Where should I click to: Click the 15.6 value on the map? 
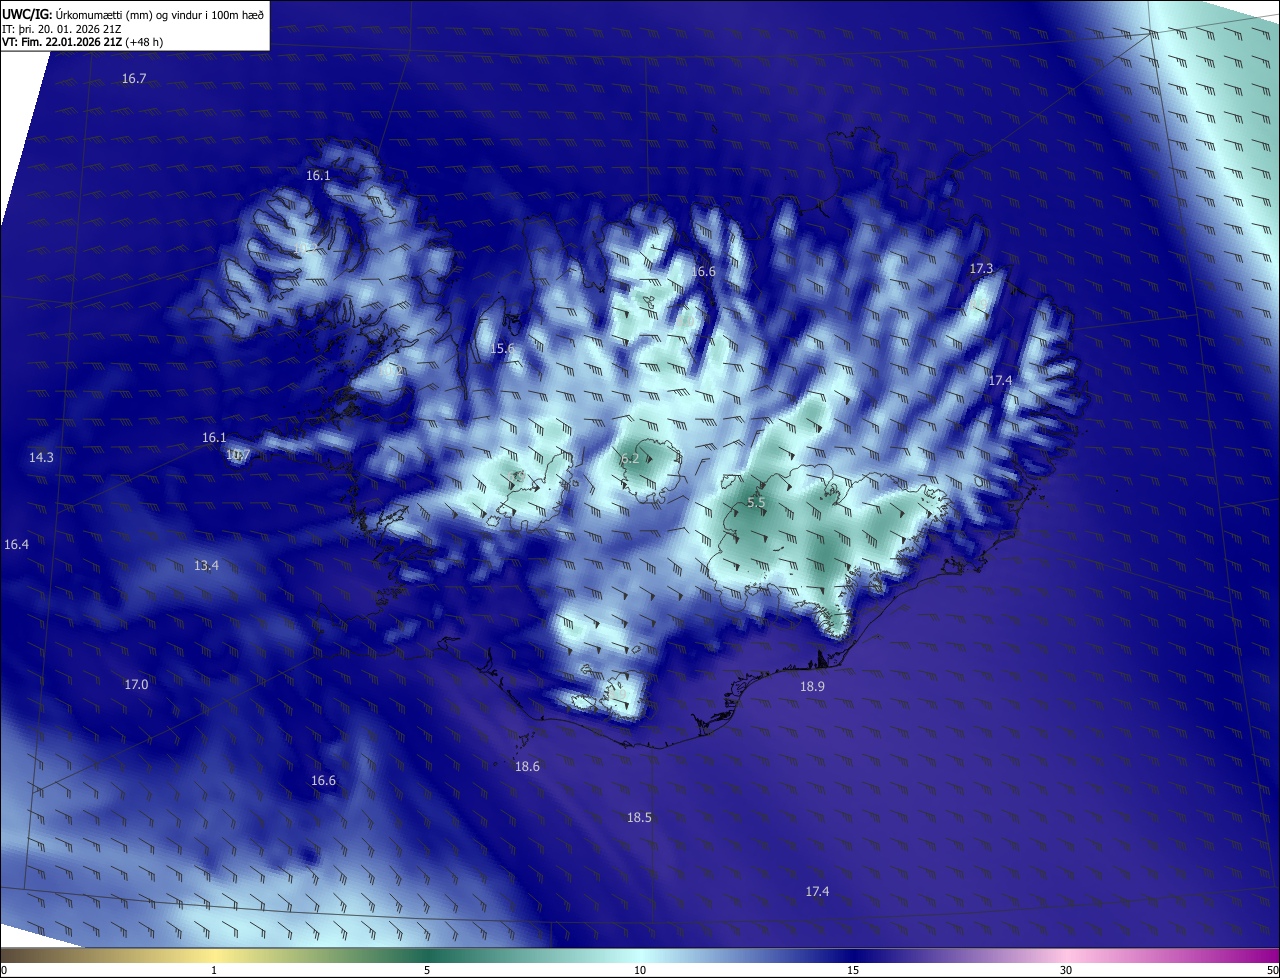pos(502,349)
